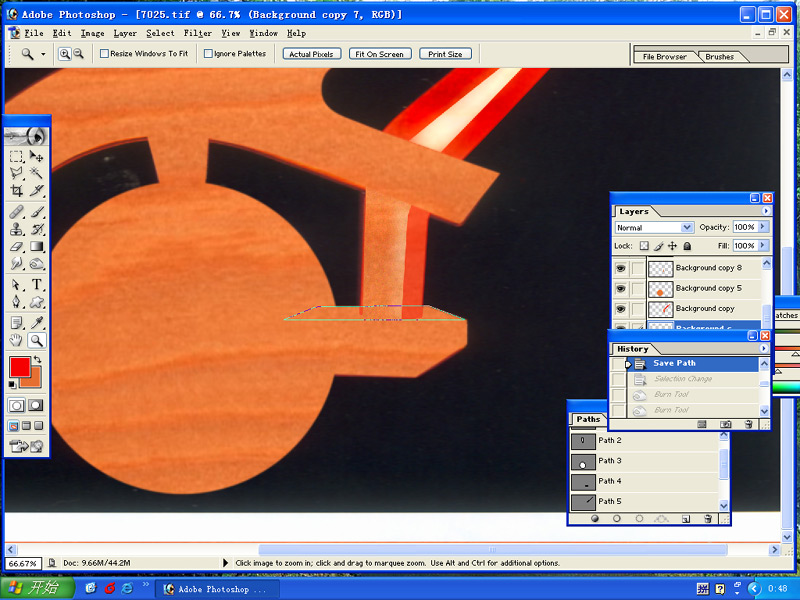Enable Resize Windows To Fit checkbox
Screen dimensions: 800x600
104,54
